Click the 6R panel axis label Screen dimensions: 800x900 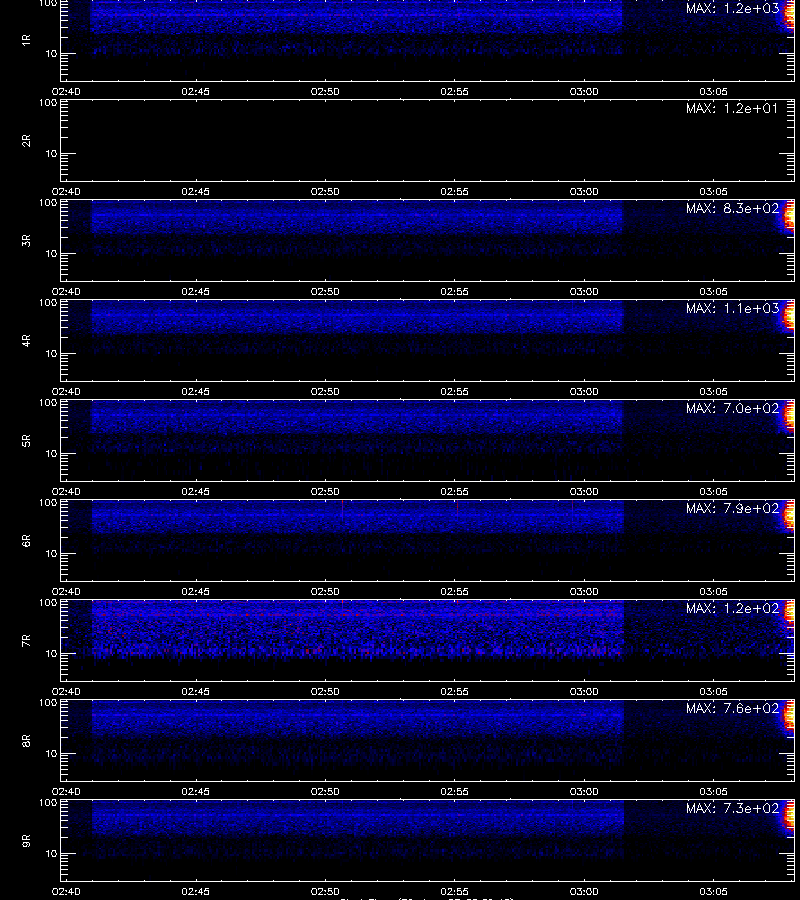click(x=26, y=540)
